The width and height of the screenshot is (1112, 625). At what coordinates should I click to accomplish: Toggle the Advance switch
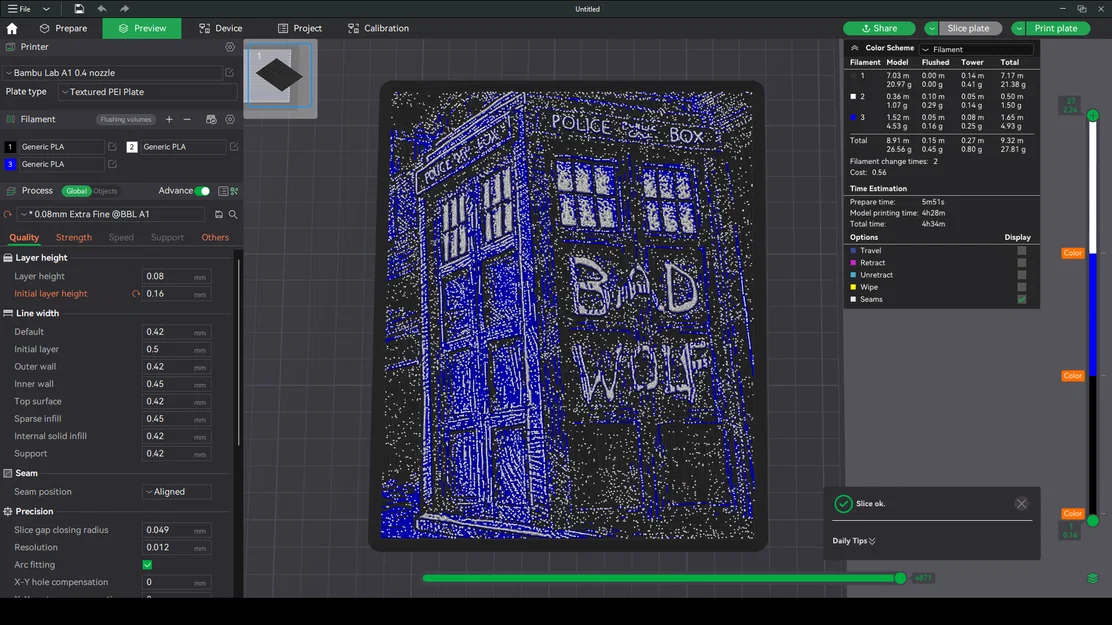click(x=202, y=191)
